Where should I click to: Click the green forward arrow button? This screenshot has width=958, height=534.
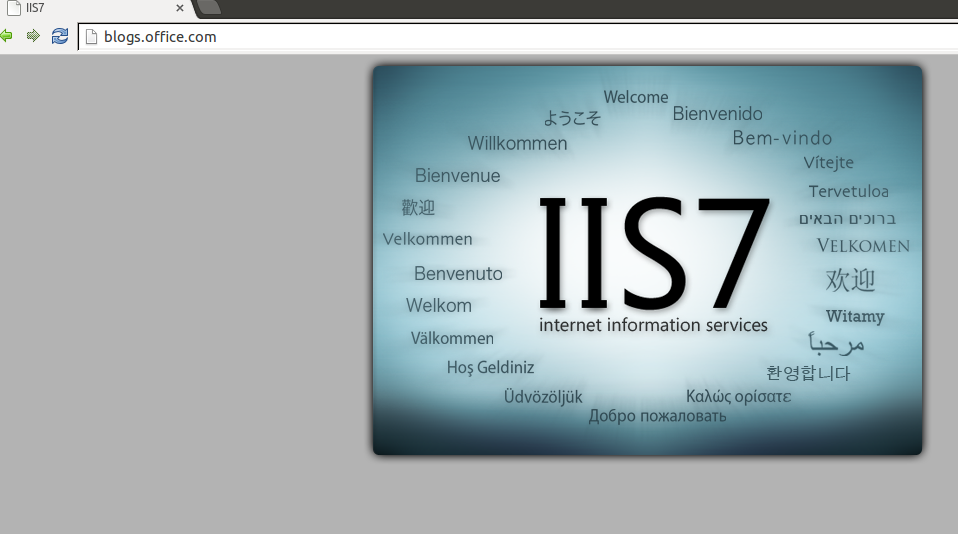(x=33, y=36)
